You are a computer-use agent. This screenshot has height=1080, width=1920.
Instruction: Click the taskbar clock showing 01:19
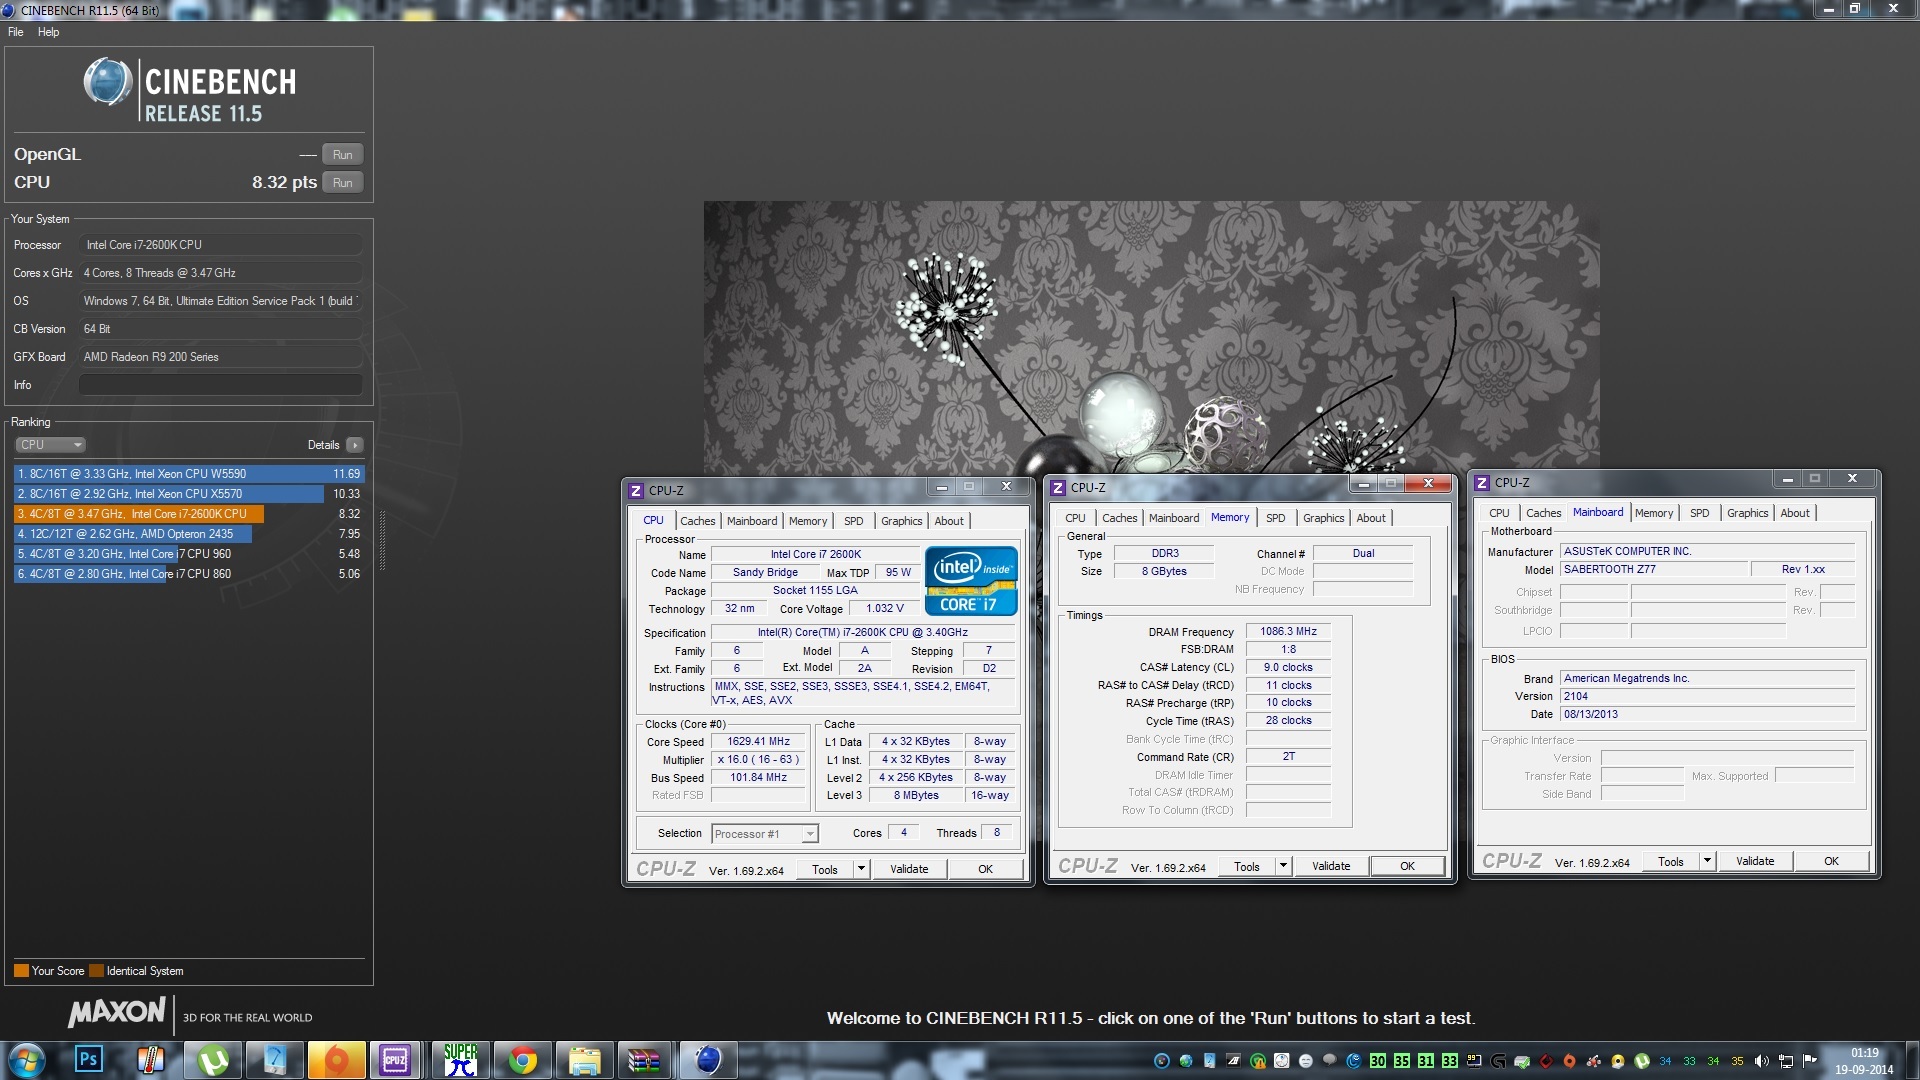(x=1864, y=1061)
